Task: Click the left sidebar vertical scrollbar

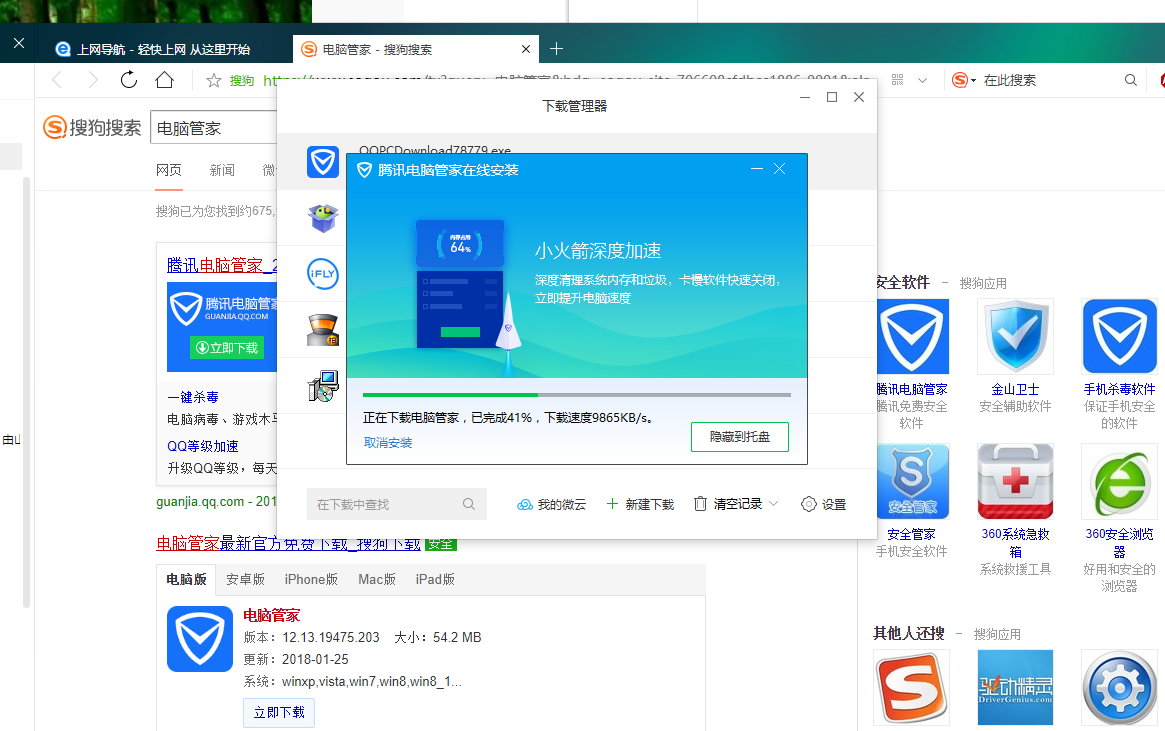Action: pyautogui.click(x=27, y=392)
